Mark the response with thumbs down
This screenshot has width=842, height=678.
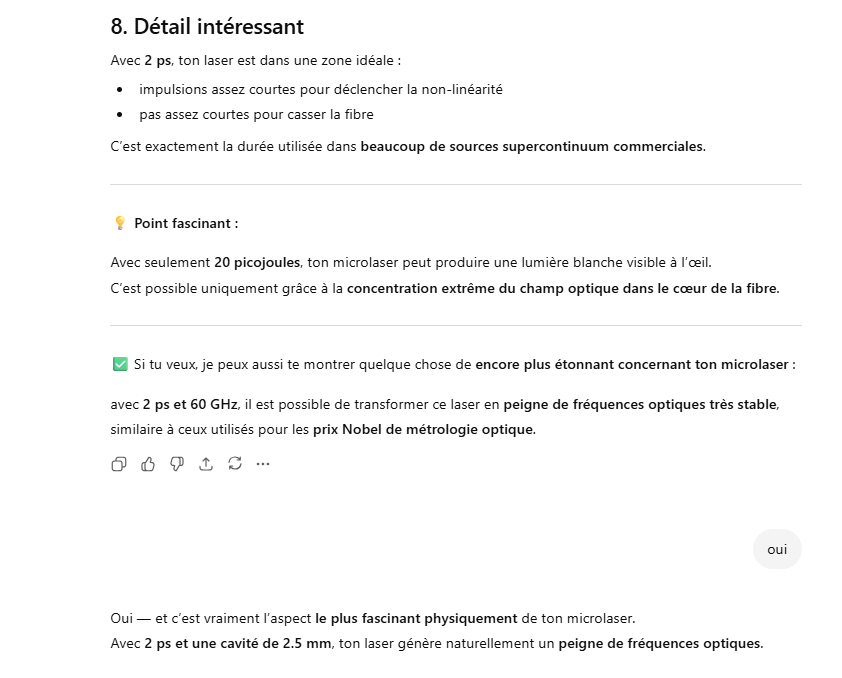pos(177,464)
